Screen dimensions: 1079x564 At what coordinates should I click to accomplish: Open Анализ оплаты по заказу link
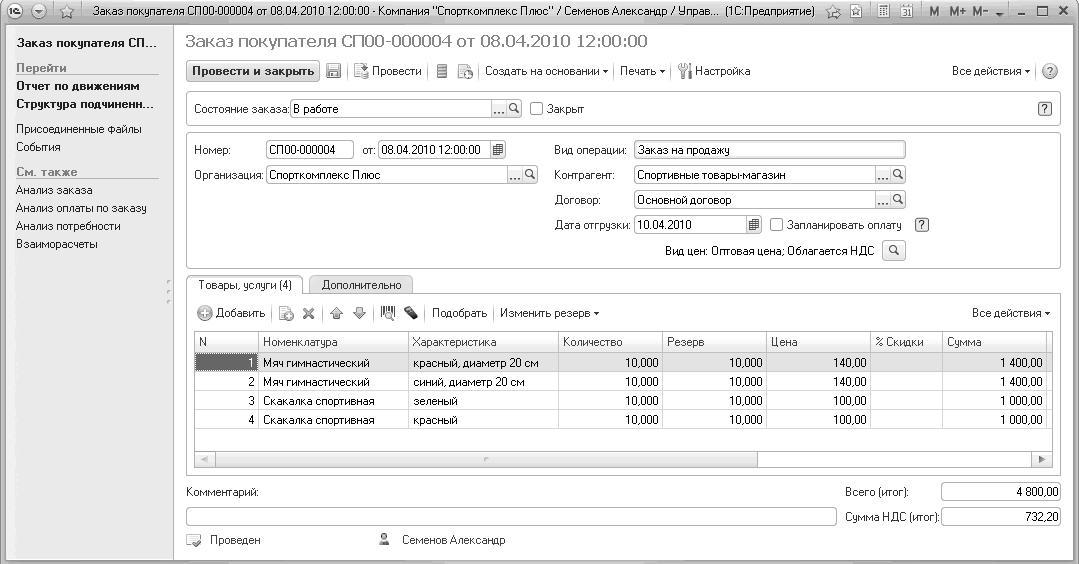pyautogui.click(x=81, y=208)
